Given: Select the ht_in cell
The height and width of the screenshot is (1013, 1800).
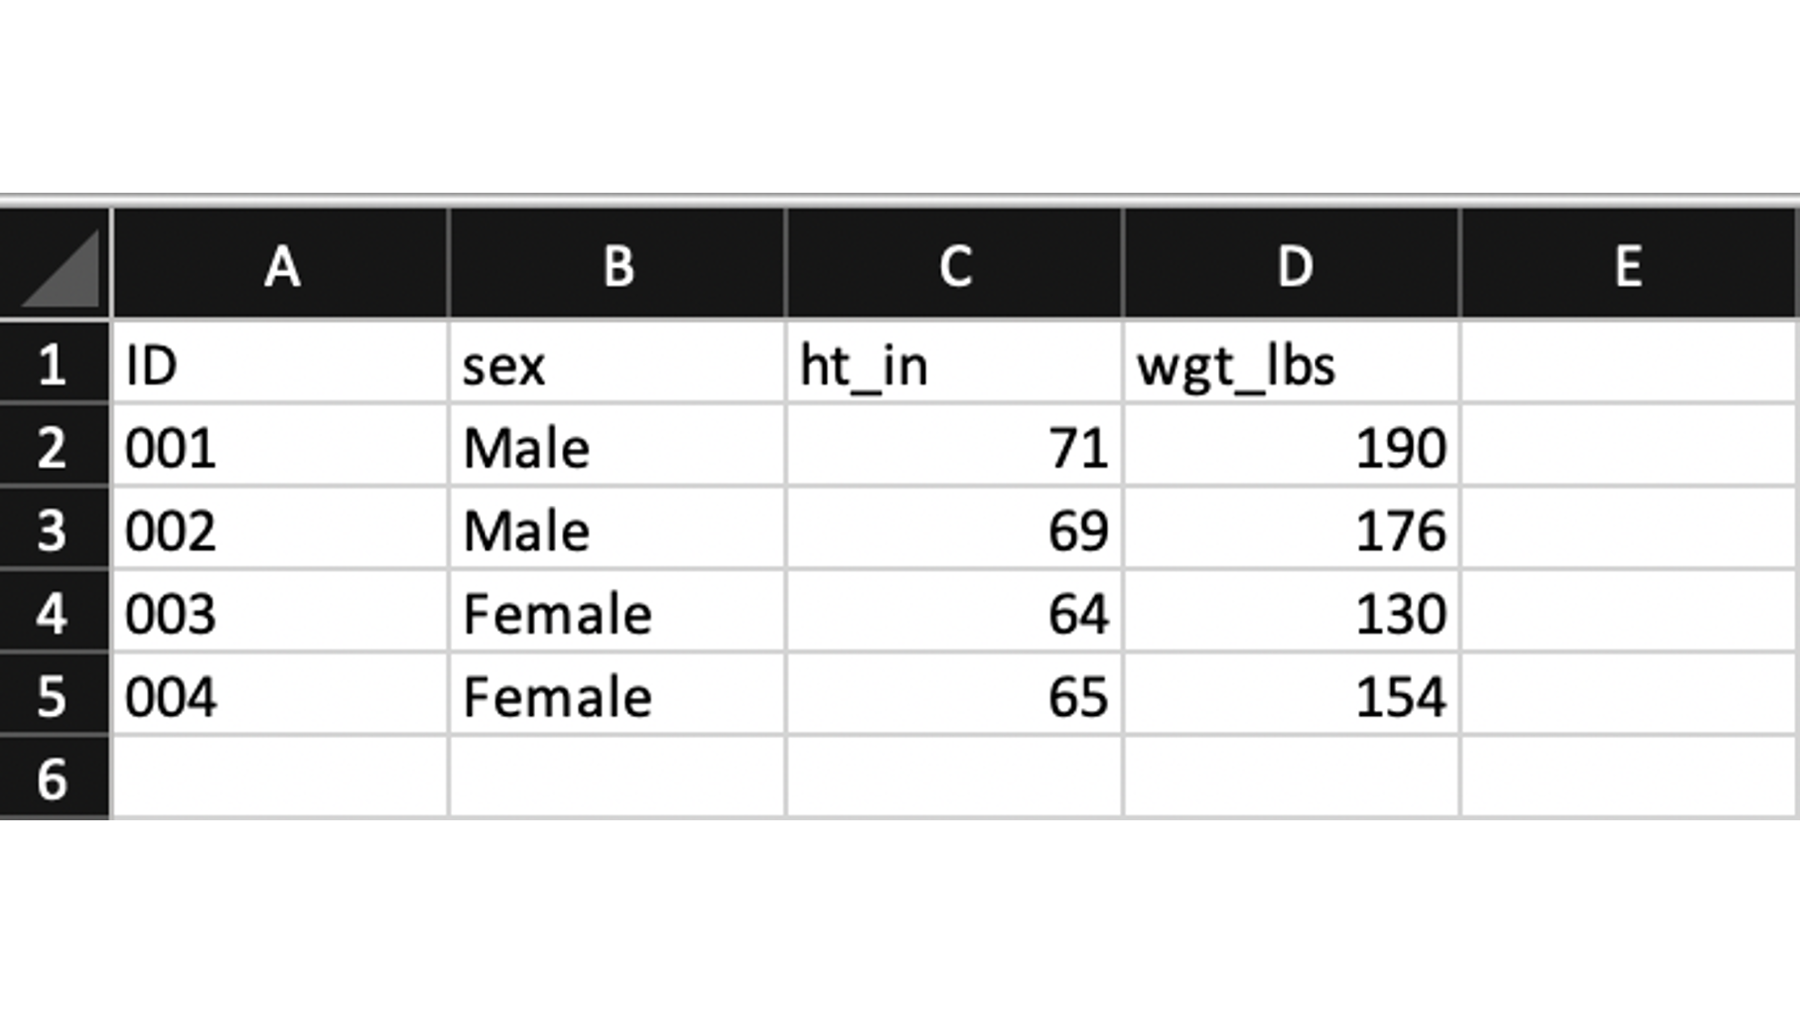Looking at the screenshot, I should click(x=955, y=363).
